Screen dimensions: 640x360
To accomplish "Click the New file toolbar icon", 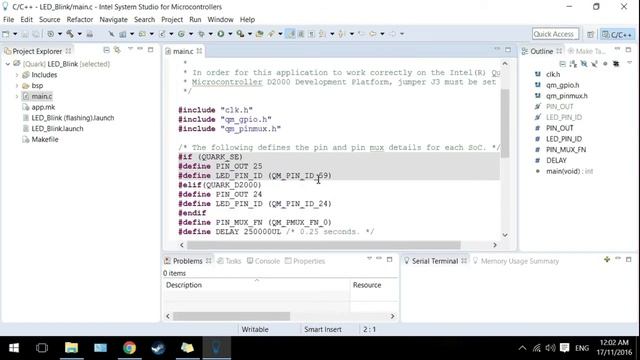I will click(6, 34).
